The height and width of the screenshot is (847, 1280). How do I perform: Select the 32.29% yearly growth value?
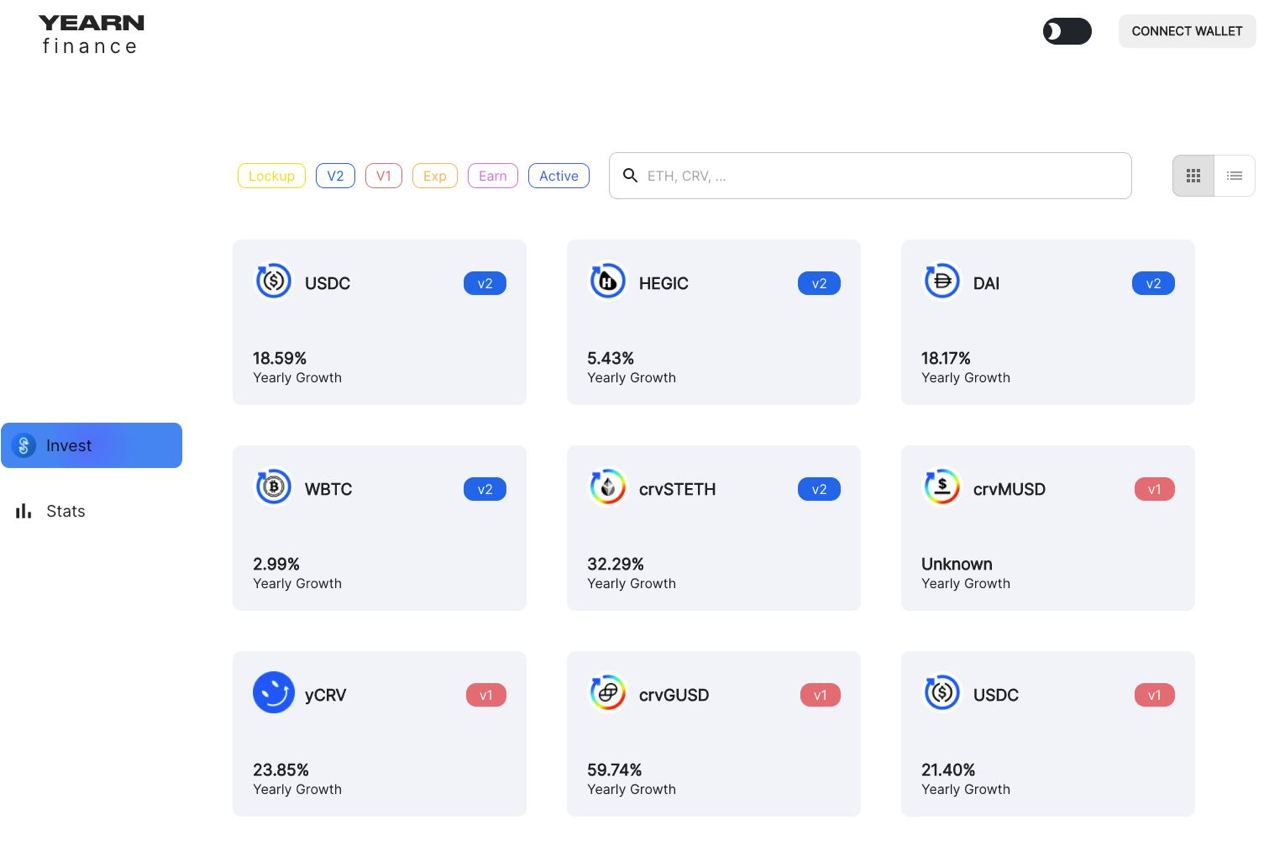(615, 564)
